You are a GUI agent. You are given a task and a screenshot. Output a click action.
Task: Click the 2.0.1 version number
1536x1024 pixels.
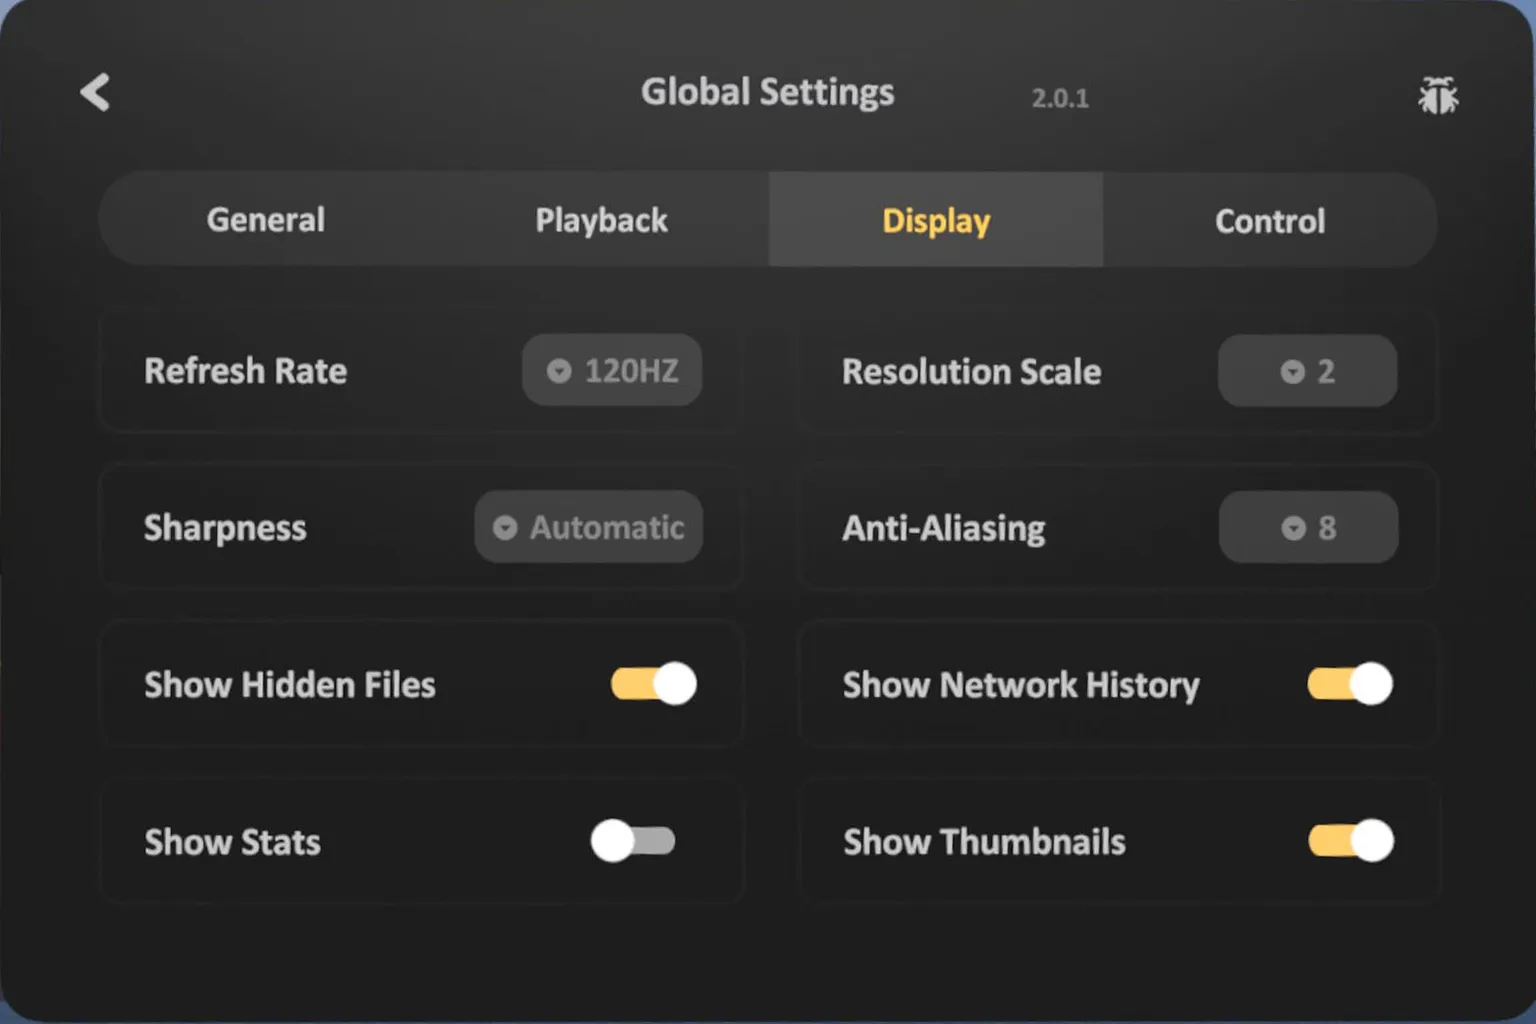pyautogui.click(x=1060, y=98)
